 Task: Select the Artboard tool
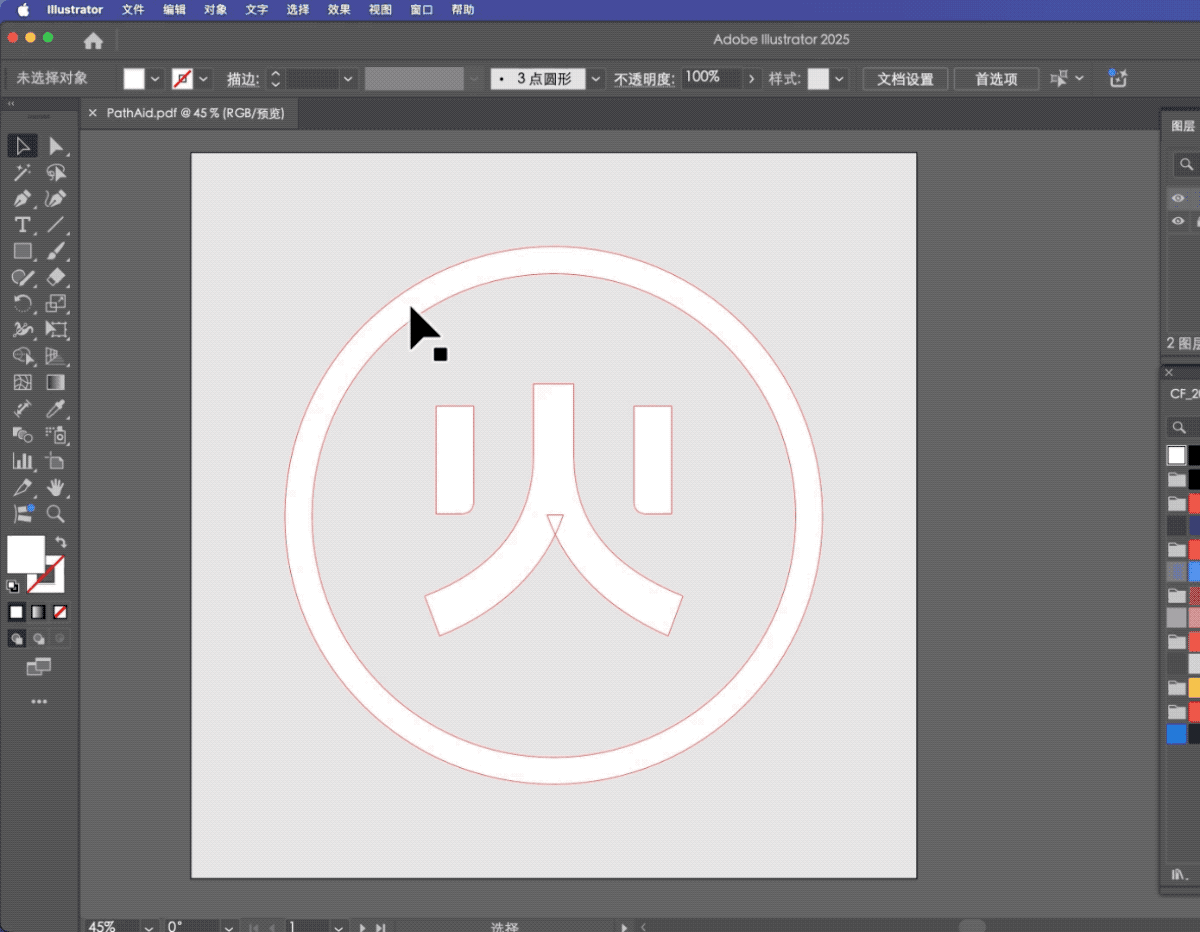click(x=56, y=461)
